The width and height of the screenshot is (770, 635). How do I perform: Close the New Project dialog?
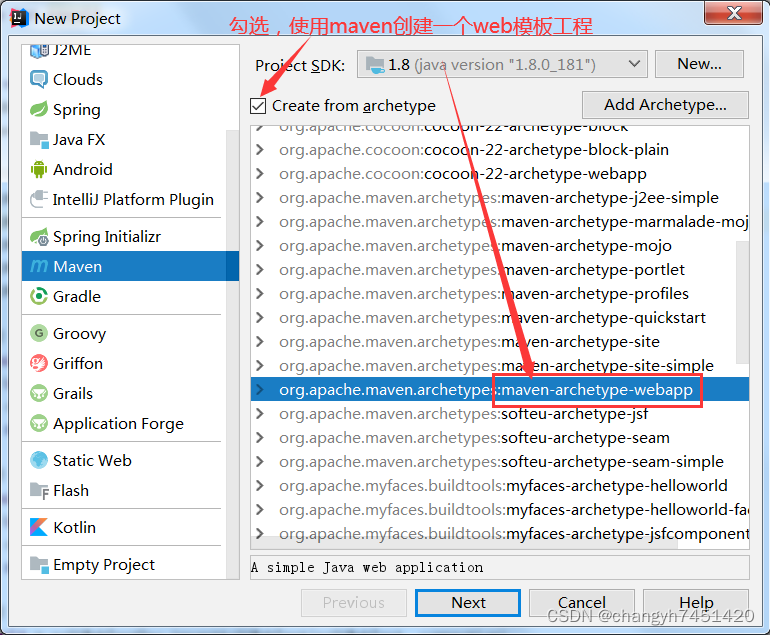[734, 13]
